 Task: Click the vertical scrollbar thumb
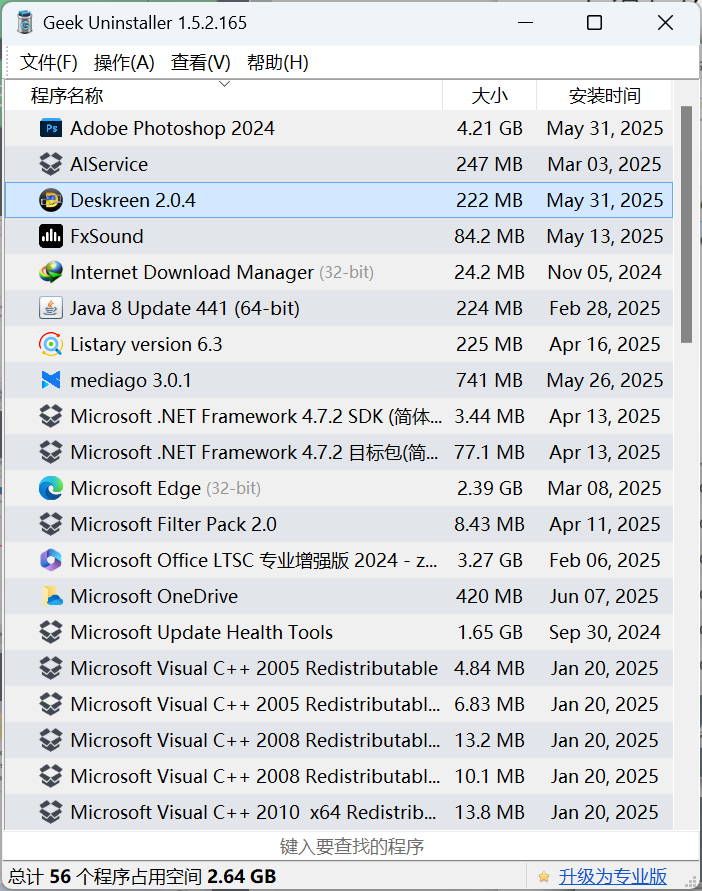(x=687, y=224)
